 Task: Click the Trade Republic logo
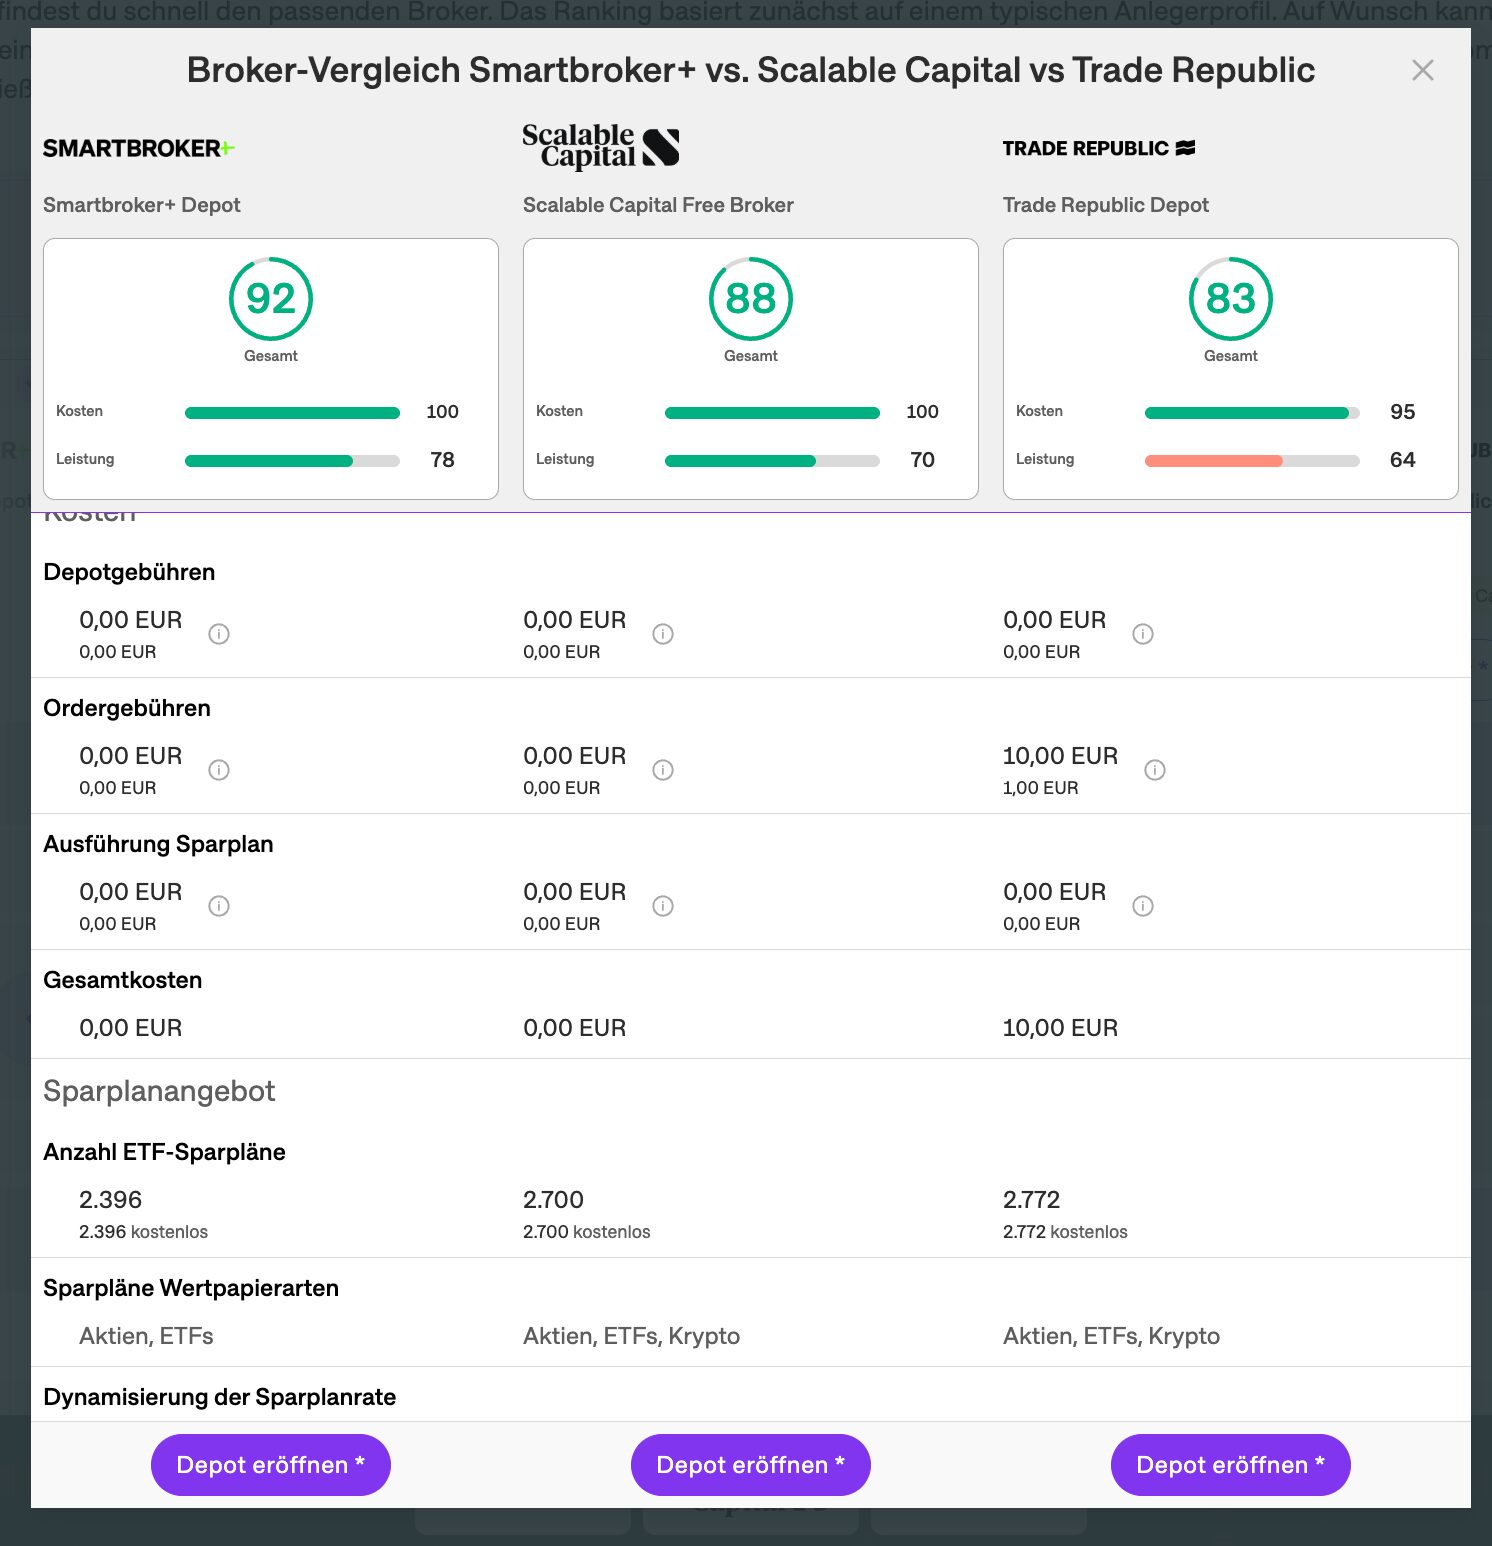pos(1099,148)
